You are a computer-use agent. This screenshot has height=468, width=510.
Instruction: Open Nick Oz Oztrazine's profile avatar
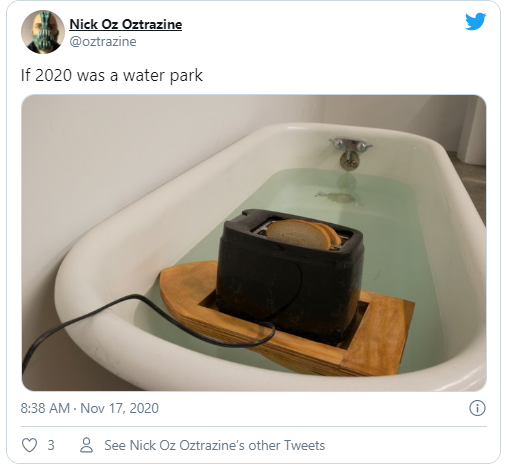[x=43, y=32]
